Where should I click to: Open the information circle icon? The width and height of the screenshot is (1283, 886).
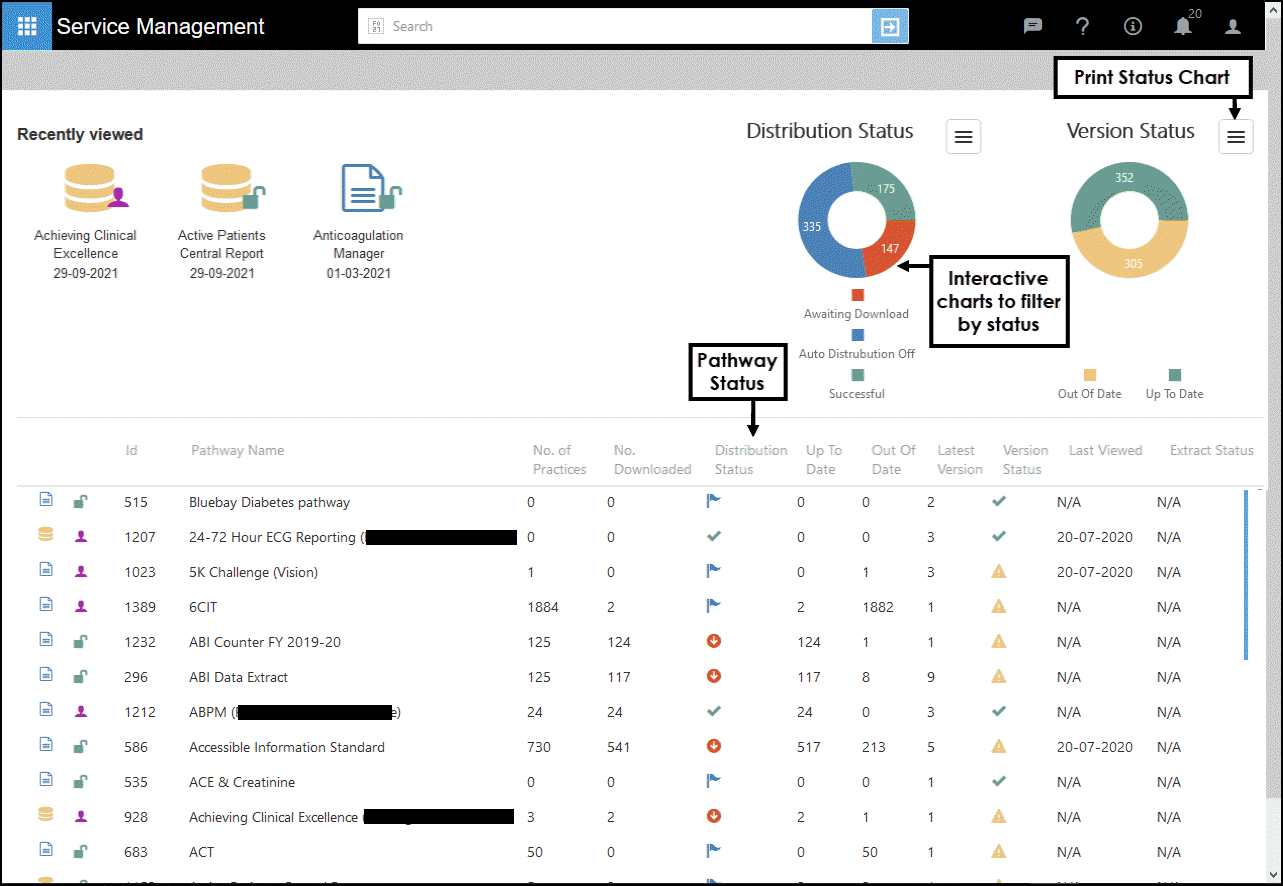(1133, 27)
